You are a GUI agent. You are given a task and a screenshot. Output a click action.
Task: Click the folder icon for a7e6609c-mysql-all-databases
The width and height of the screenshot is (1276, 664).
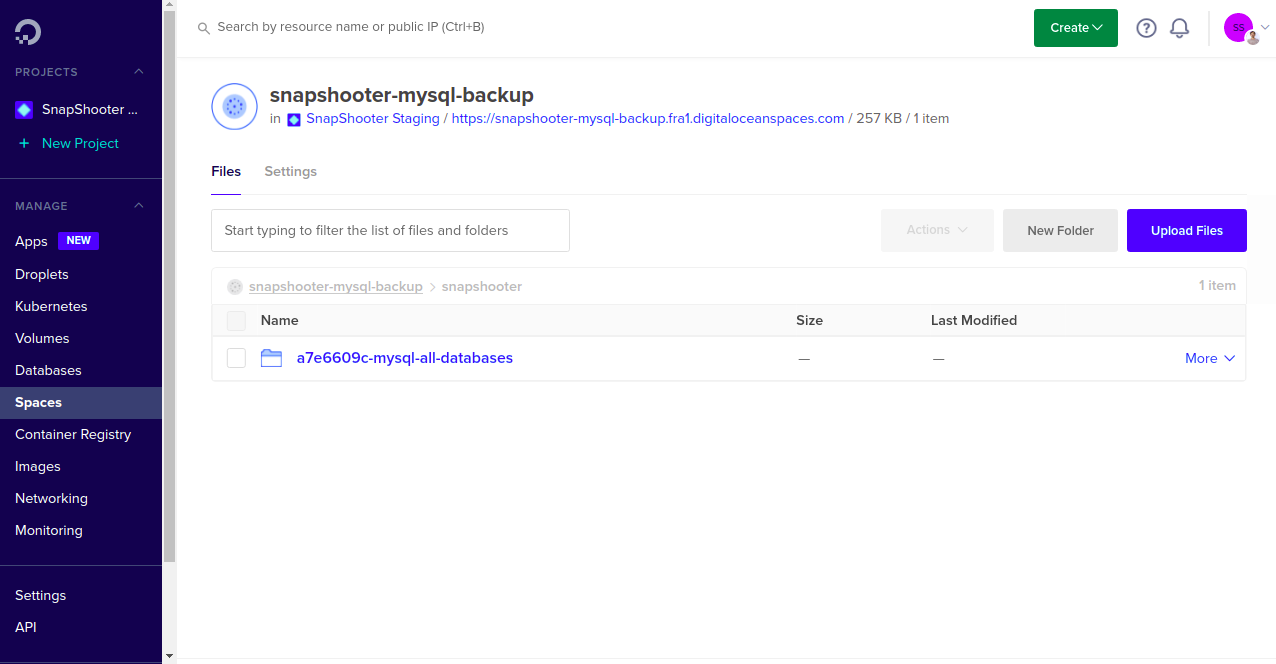(271, 358)
